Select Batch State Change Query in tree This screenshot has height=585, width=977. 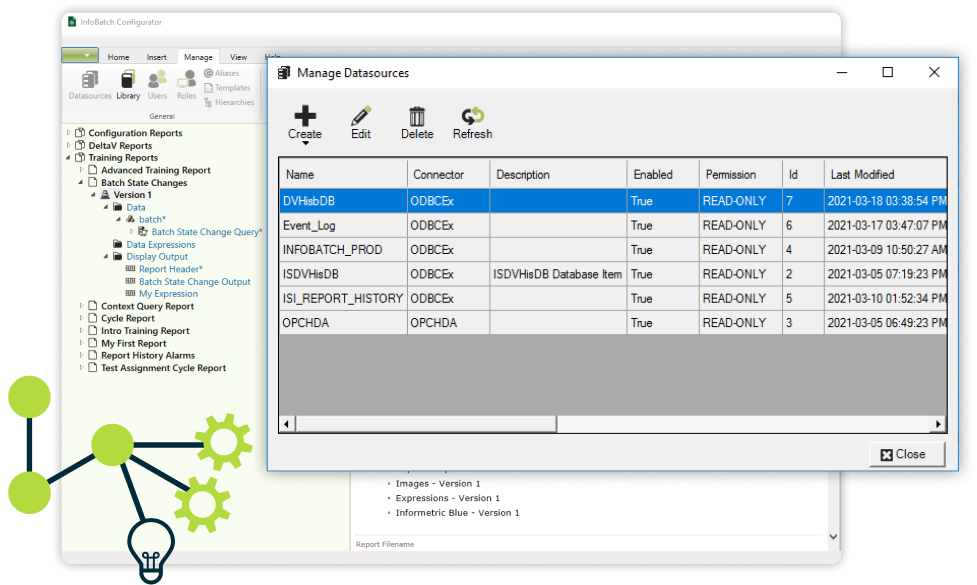[207, 232]
